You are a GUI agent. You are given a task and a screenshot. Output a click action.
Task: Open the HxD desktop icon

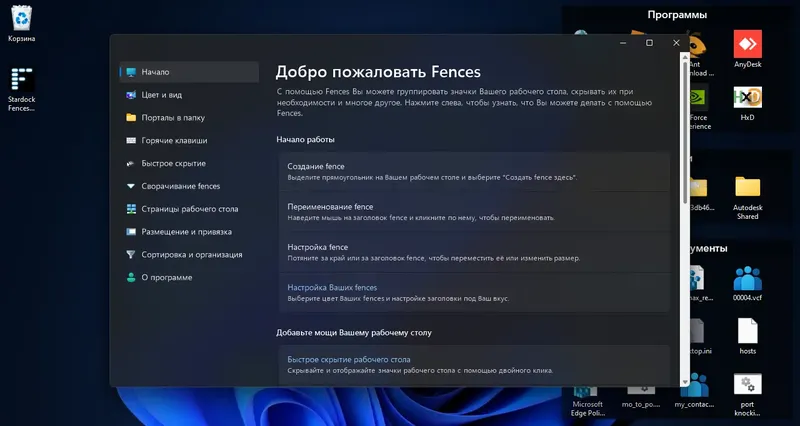[747, 103]
